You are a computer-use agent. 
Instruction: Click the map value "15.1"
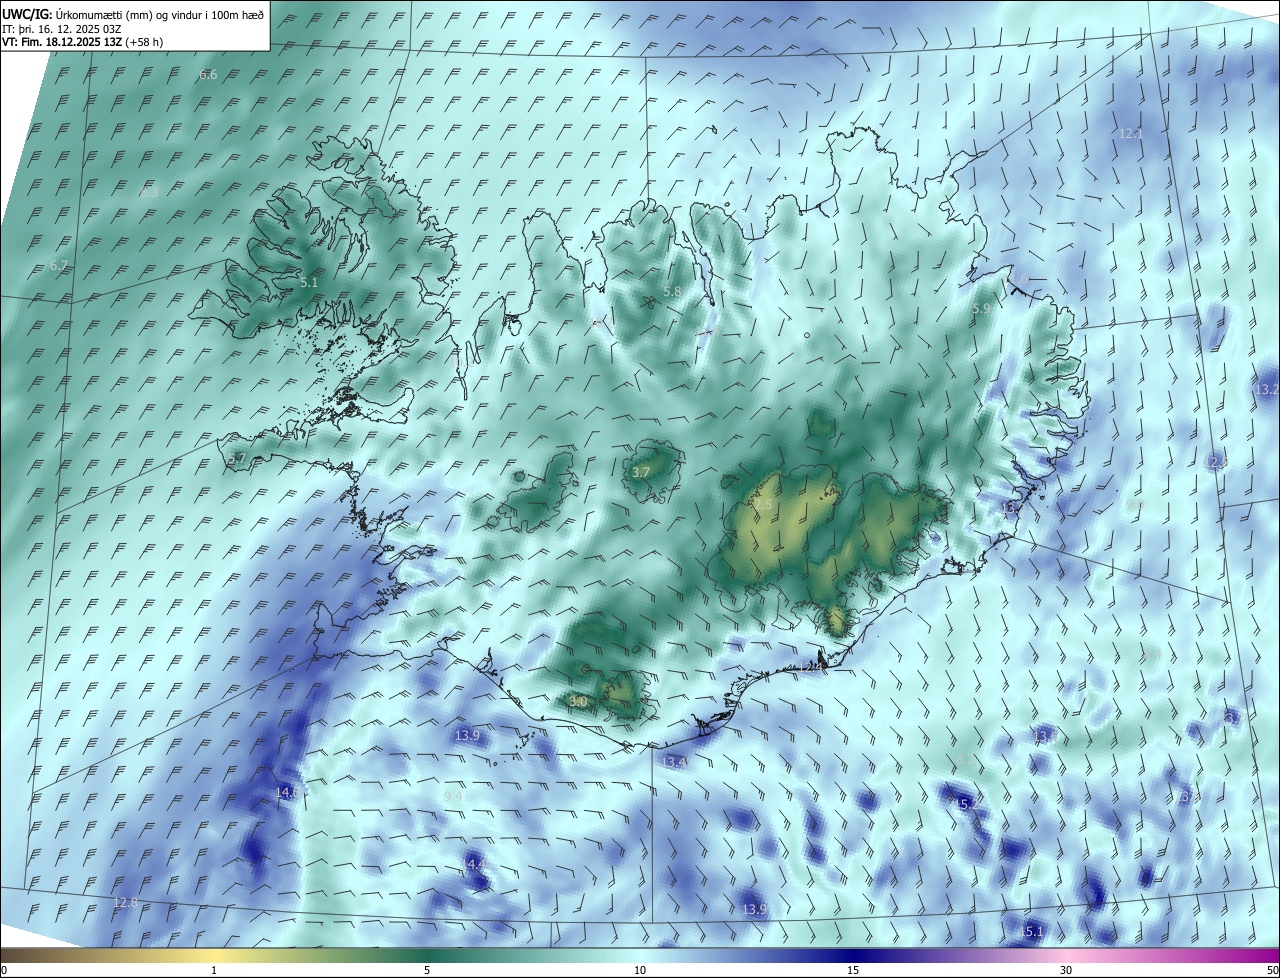coord(1032,932)
